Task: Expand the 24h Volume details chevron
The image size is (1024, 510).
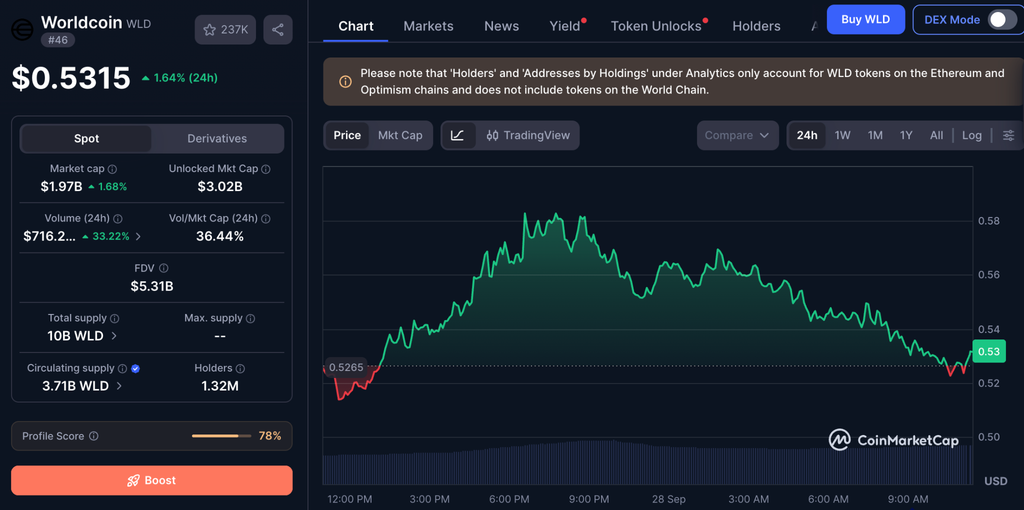Action: click(138, 236)
